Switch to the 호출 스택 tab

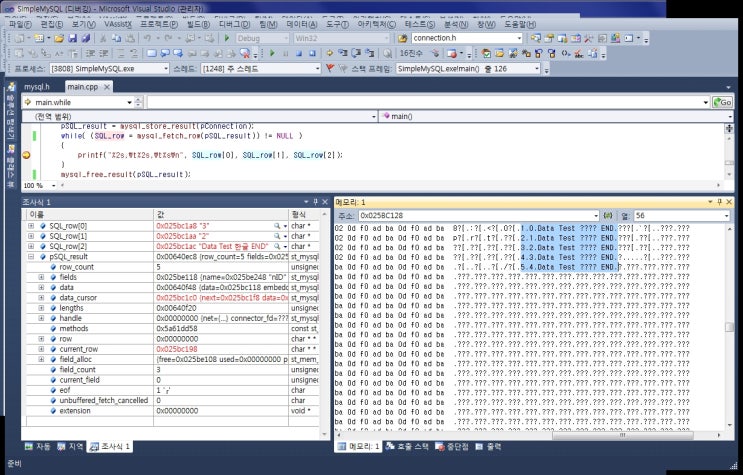407,447
